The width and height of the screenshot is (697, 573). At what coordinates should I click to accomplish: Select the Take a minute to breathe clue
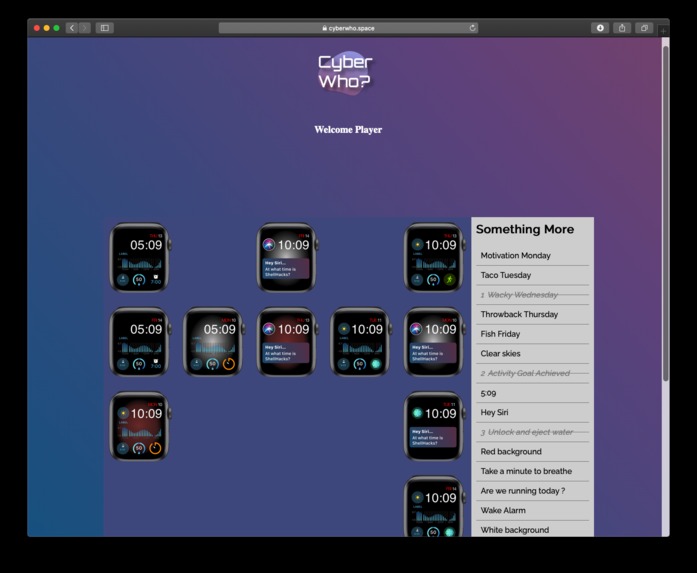pyautogui.click(x=532, y=471)
